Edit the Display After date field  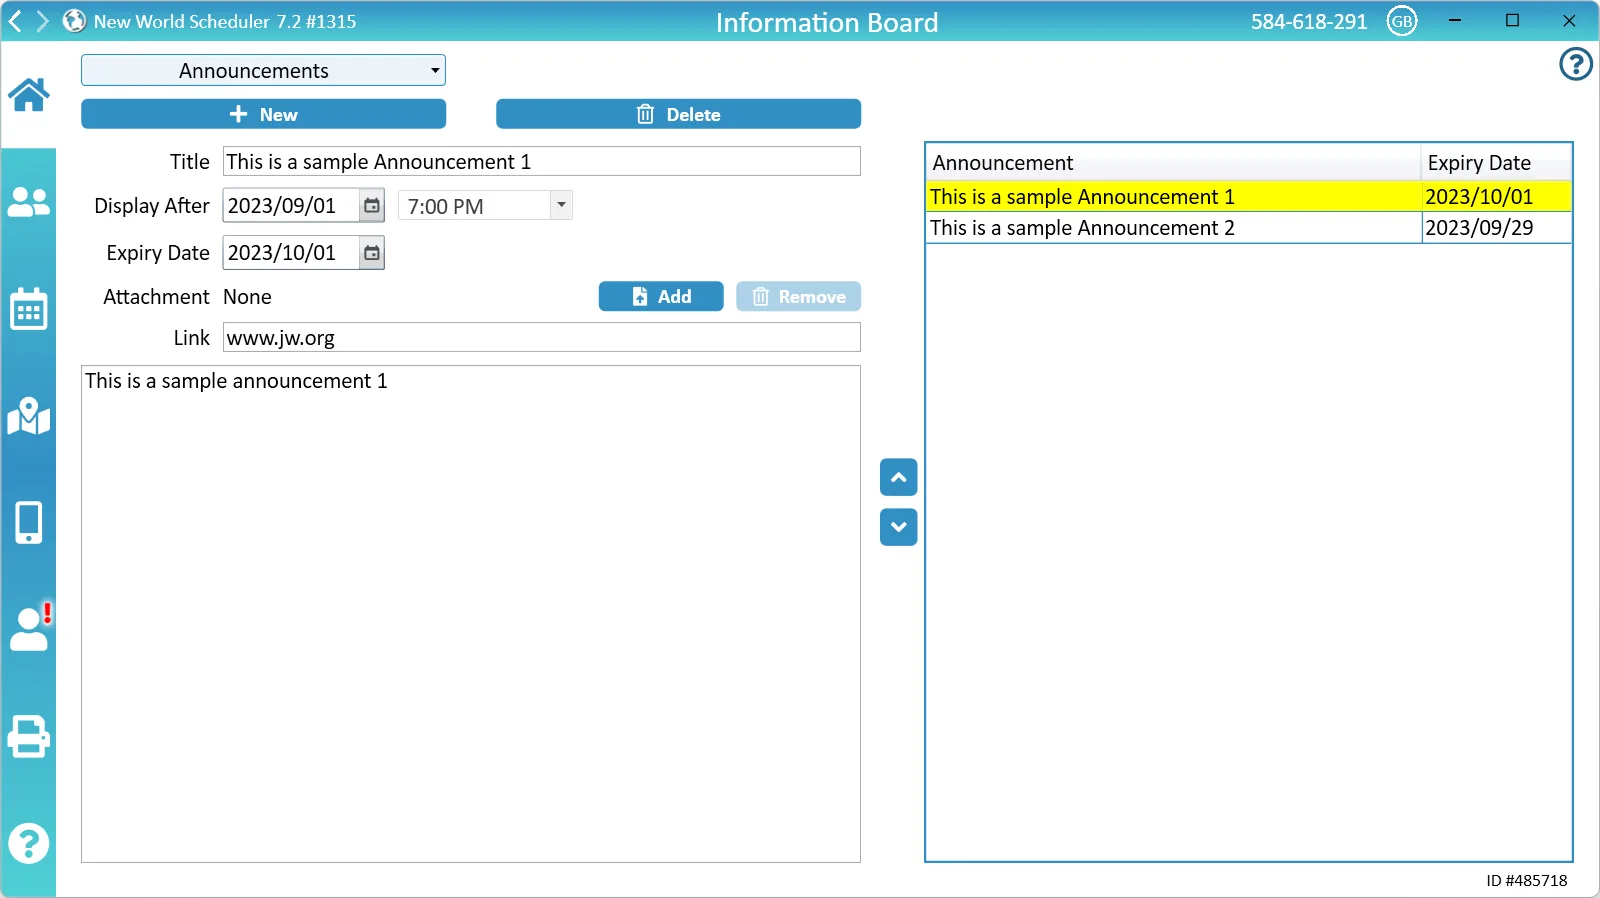(291, 206)
